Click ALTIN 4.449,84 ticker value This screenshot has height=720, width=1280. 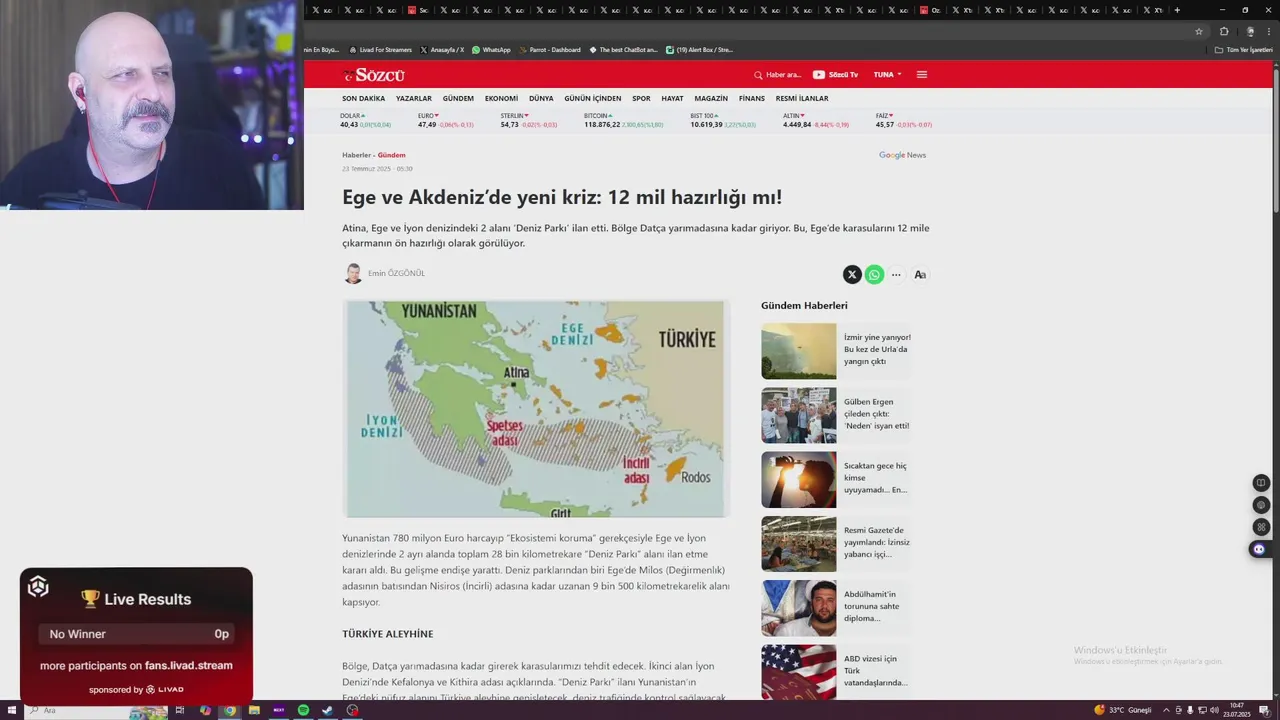click(797, 124)
